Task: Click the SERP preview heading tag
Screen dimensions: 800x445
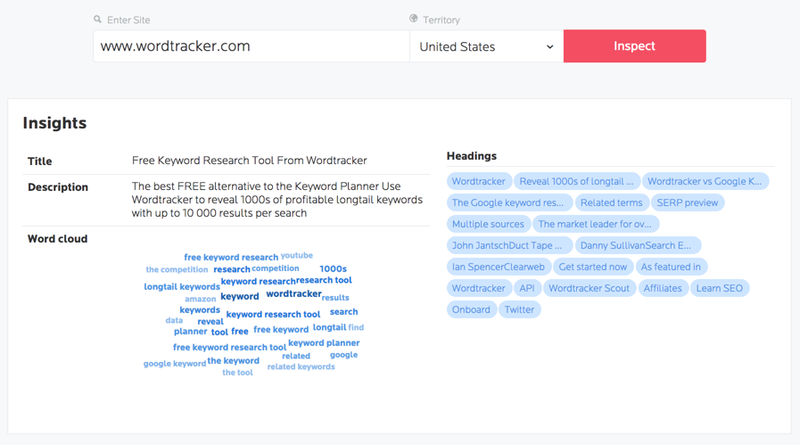Action: point(687,203)
